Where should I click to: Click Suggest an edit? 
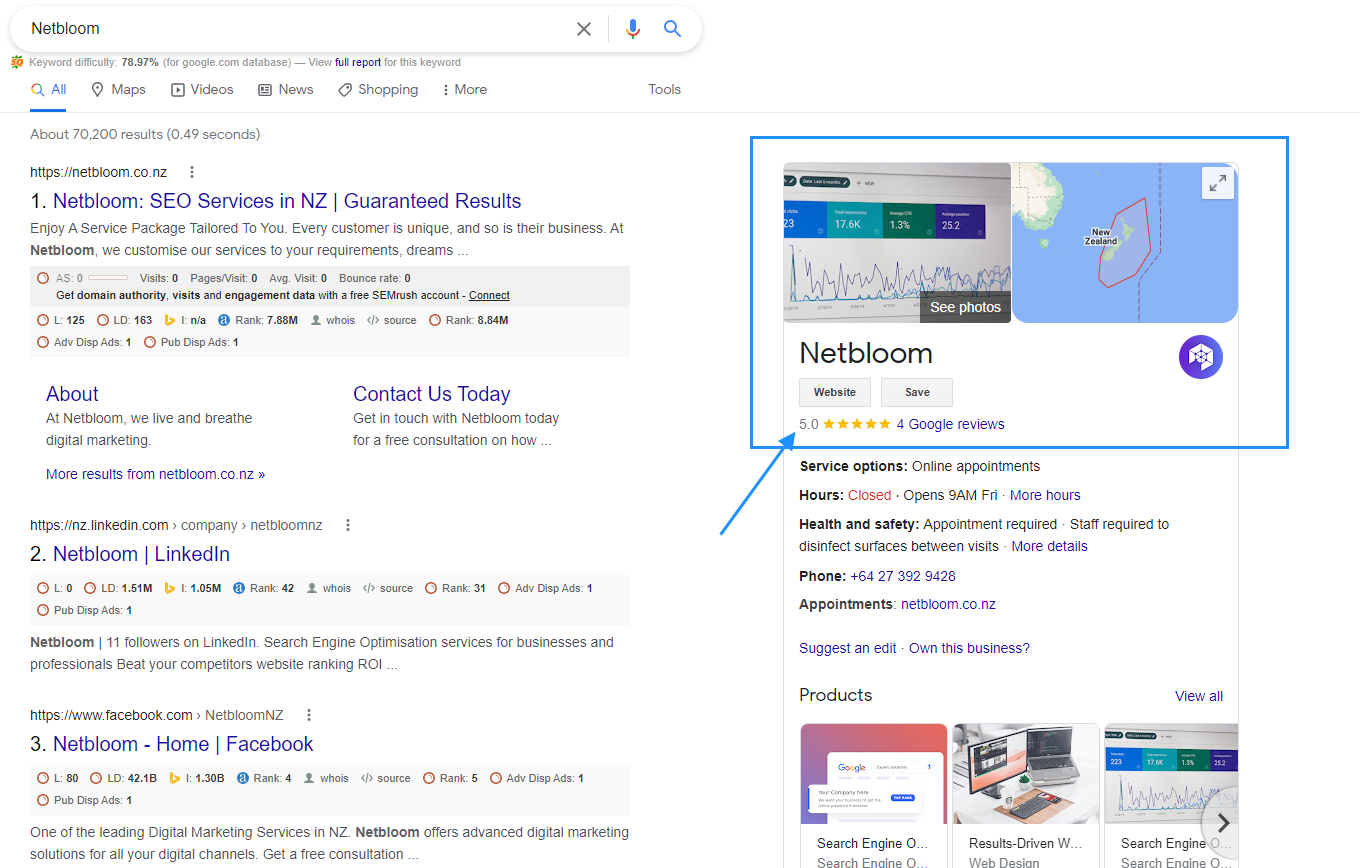[848, 648]
